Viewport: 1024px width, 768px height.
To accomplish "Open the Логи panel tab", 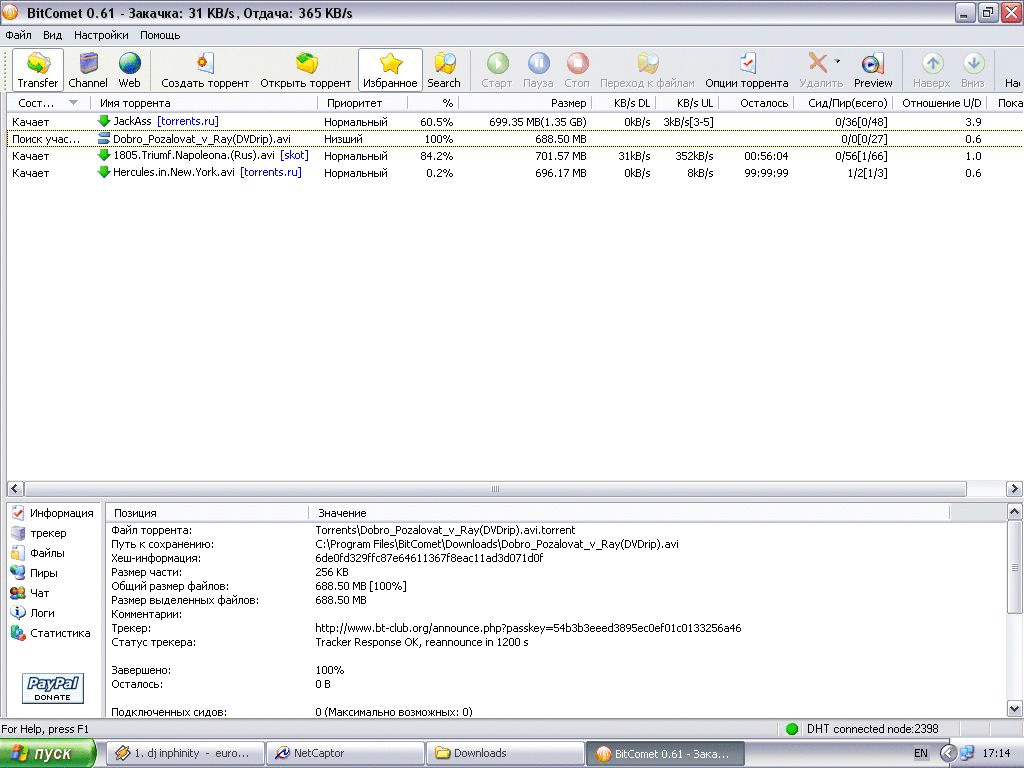I will 33,613.
